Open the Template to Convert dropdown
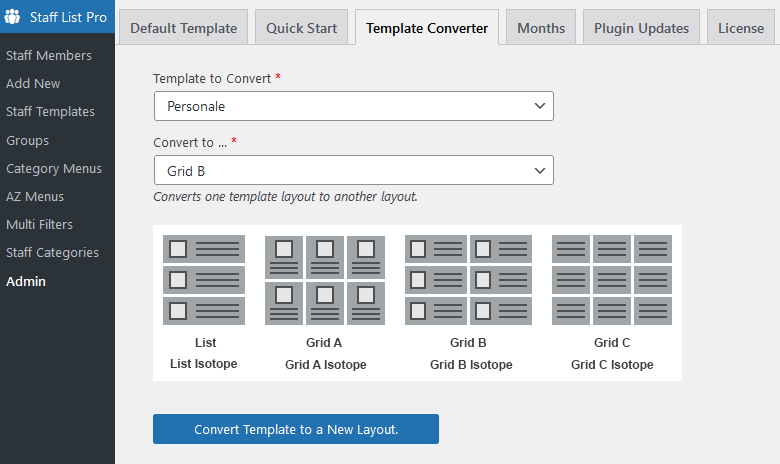Viewport: 780px width, 464px height. [x=353, y=105]
